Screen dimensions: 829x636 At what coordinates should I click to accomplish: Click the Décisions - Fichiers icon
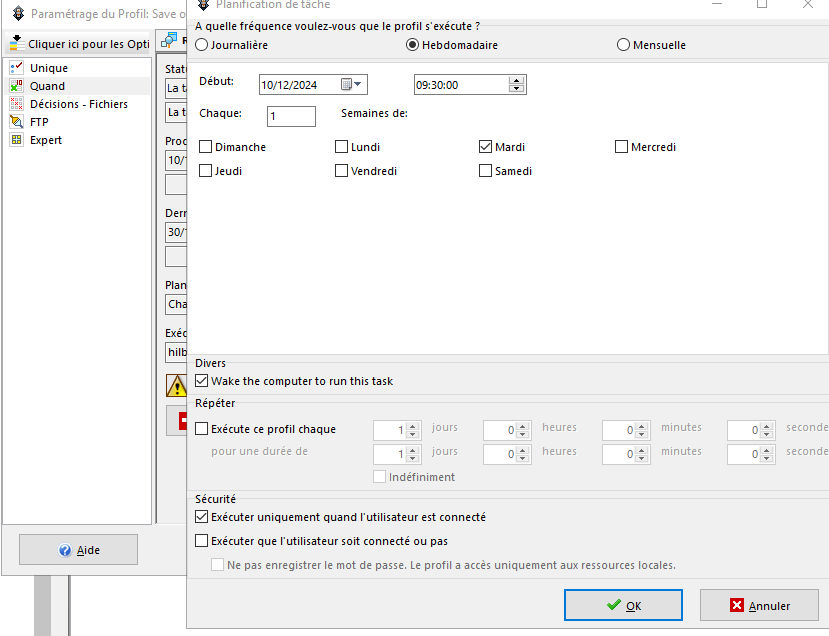pyautogui.click(x=16, y=104)
